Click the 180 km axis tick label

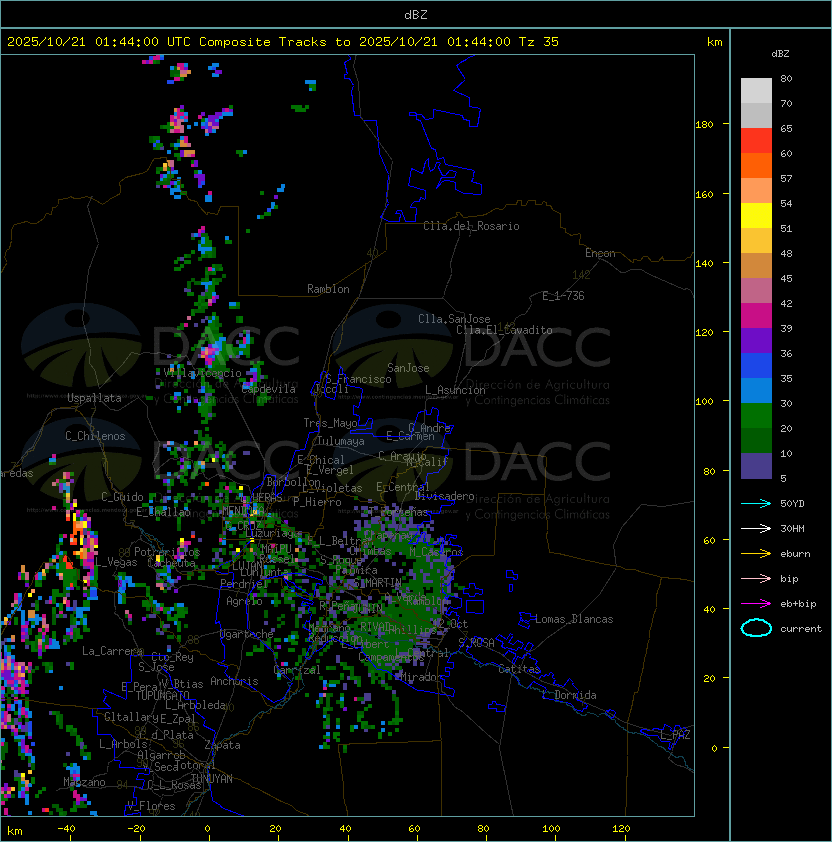[704, 125]
